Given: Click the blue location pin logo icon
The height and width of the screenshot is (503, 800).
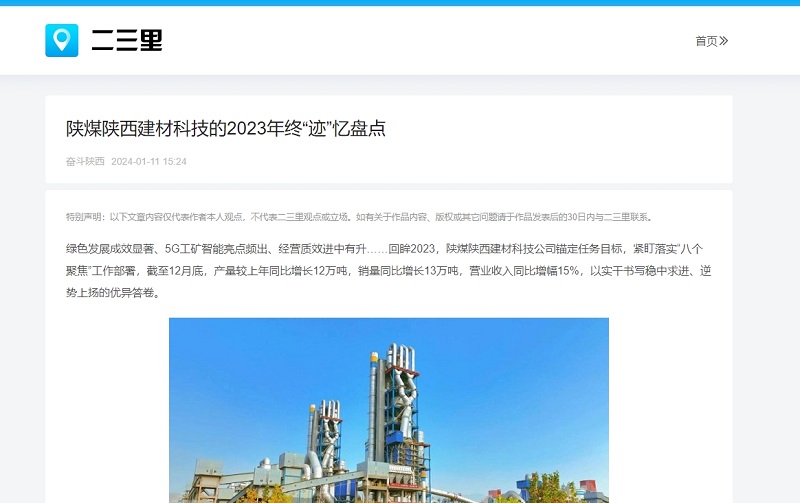Looking at the screenshot, I should pyautogui.click(x=62, y=40).
